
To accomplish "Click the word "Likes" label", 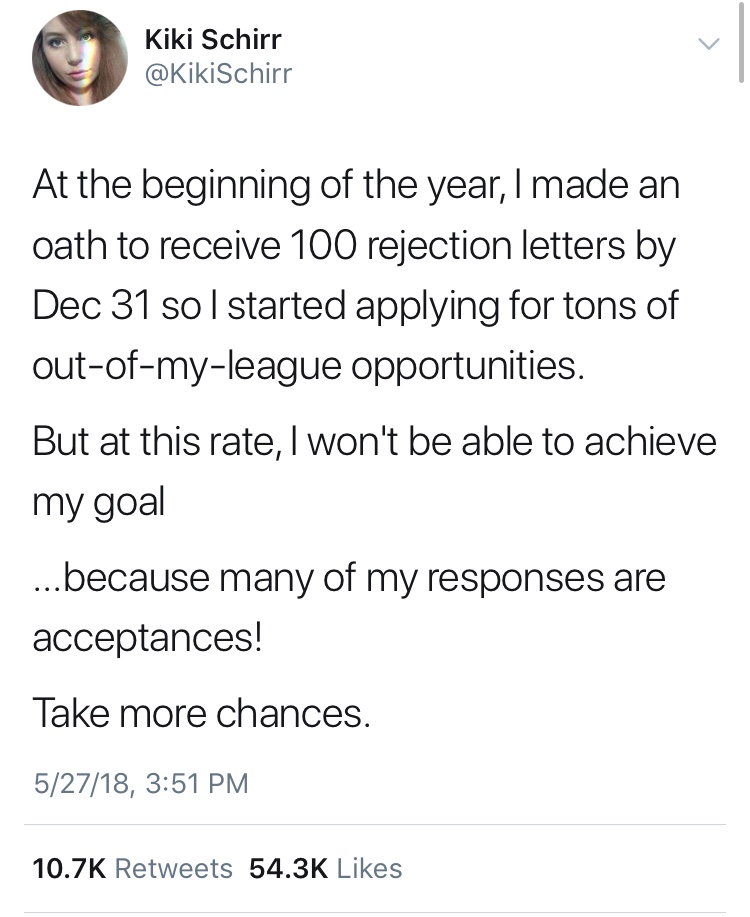I will (369, 868).
